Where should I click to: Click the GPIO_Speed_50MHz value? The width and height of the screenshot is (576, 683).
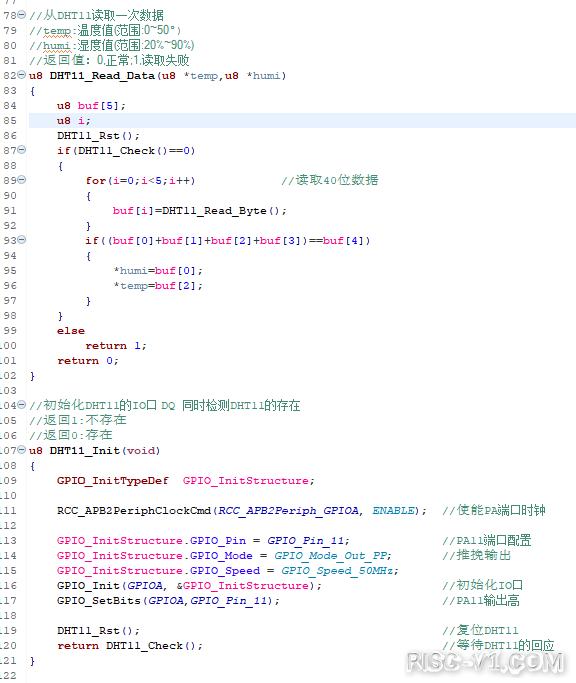click(338, 571)
